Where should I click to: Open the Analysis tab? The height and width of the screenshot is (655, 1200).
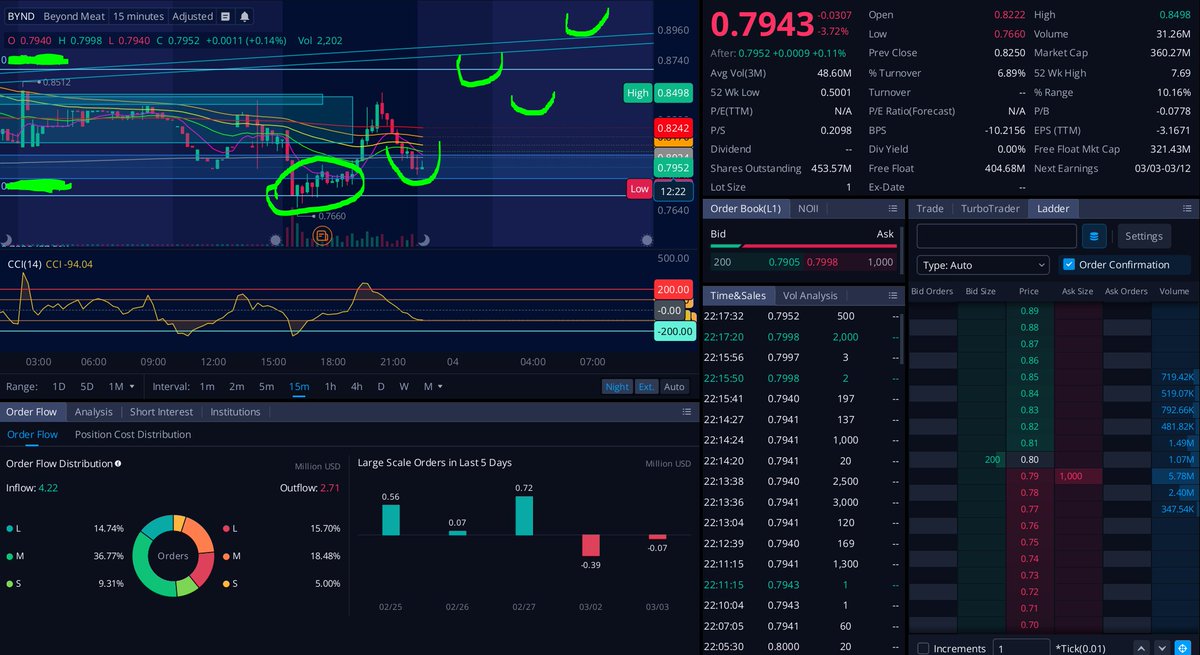94,412
